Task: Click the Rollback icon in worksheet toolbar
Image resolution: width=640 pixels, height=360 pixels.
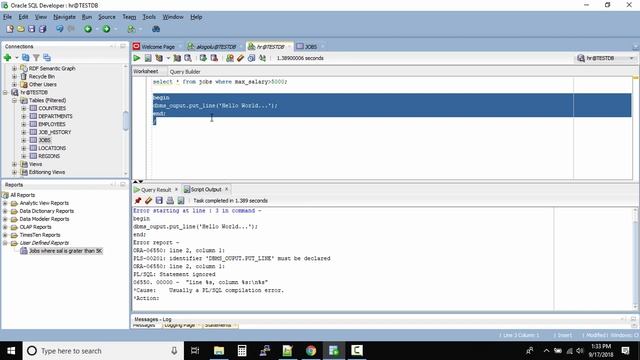Action: 214,58
